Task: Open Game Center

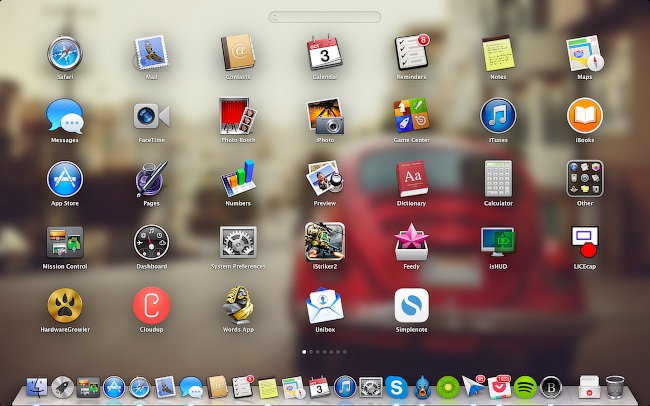Action: 412,116
